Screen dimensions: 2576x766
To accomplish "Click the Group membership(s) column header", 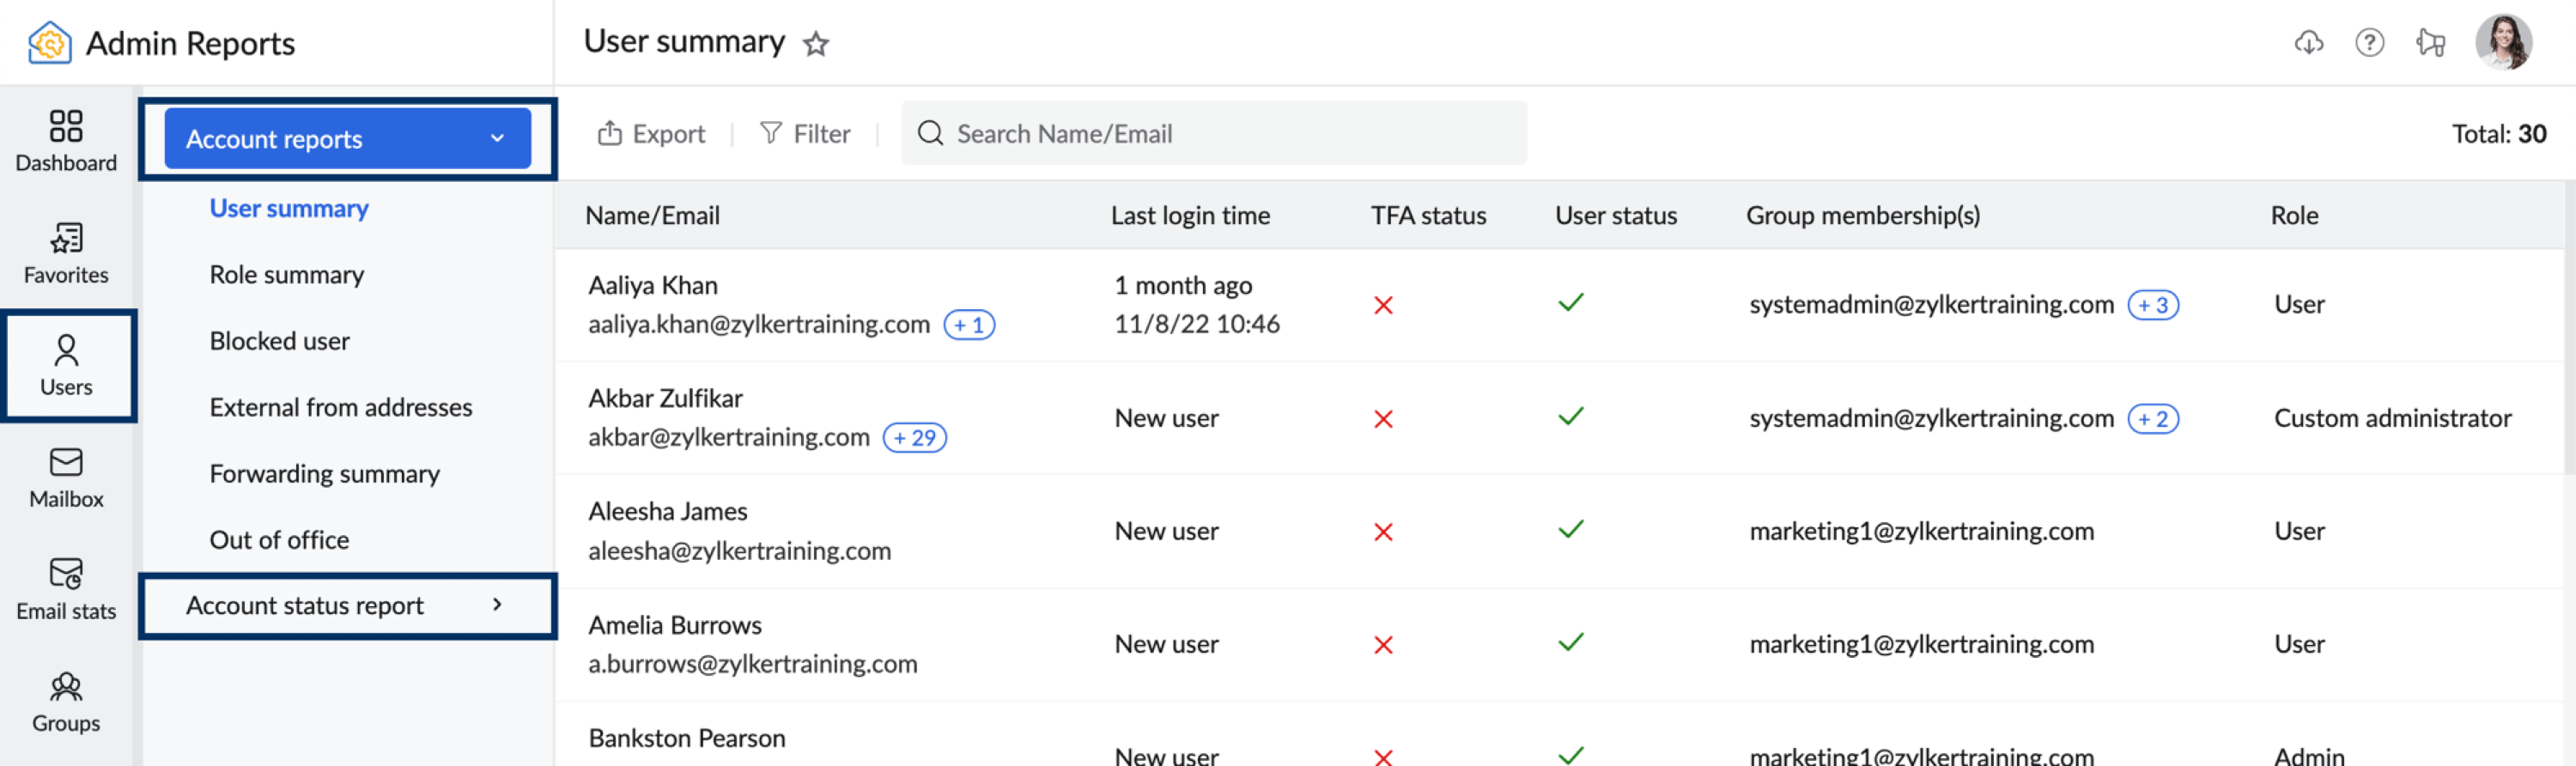I will coord(1863,215).
